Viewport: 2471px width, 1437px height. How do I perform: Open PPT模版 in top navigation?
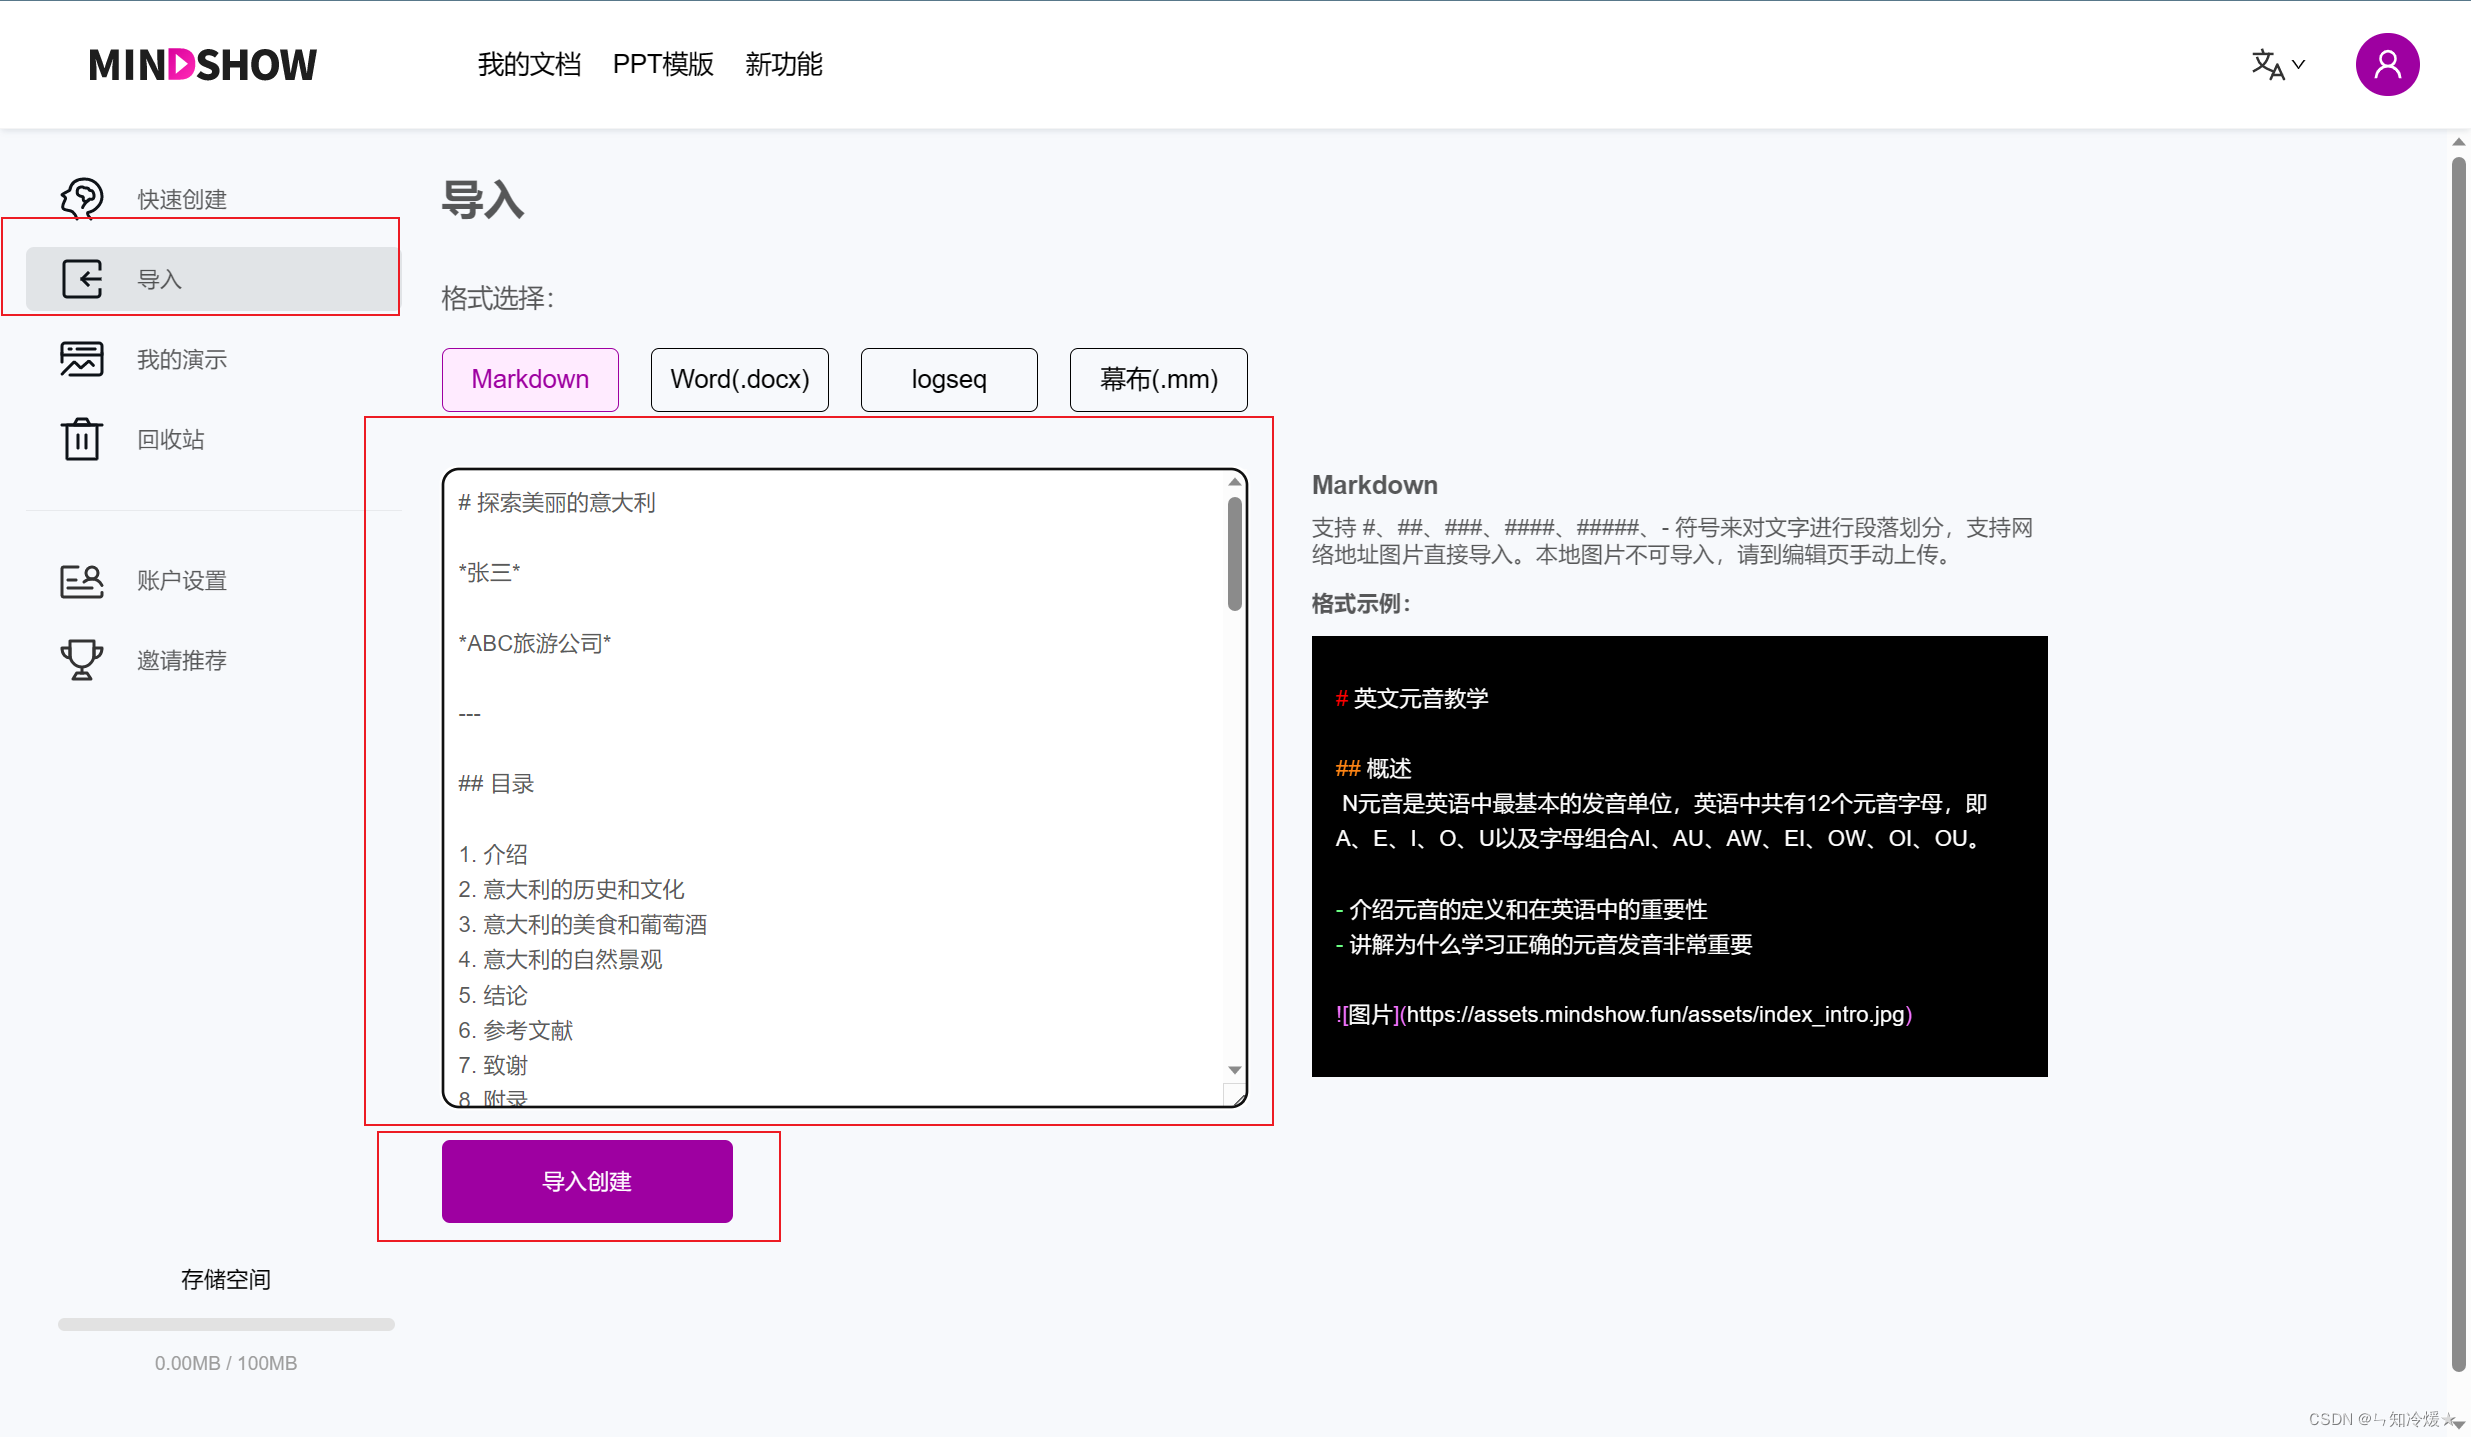click(x=663, y=65)
